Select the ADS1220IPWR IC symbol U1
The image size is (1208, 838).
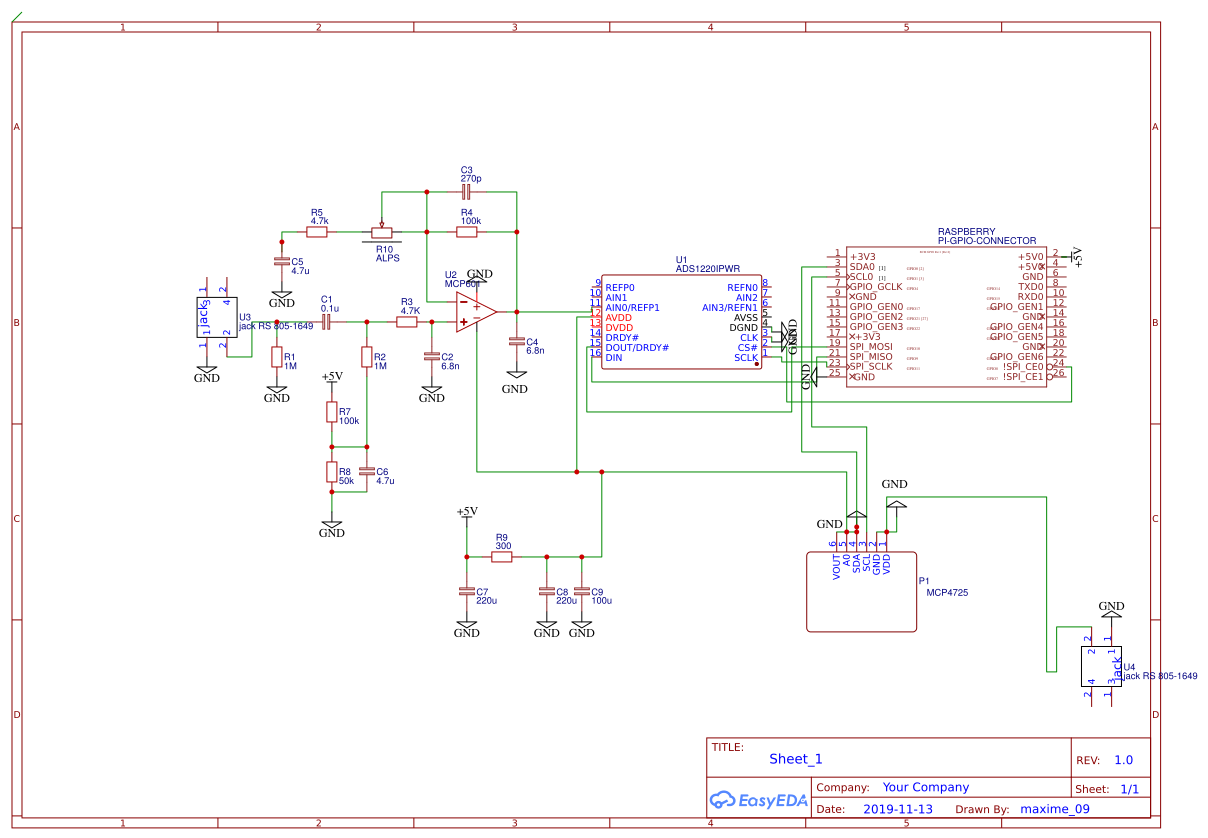[680, 320]
